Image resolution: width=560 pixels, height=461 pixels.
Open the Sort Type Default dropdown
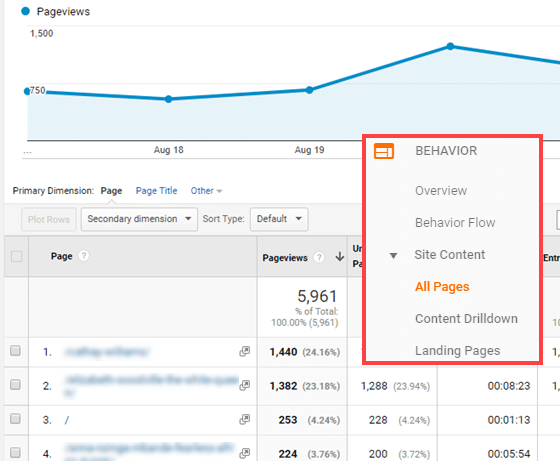click(279, 219)
